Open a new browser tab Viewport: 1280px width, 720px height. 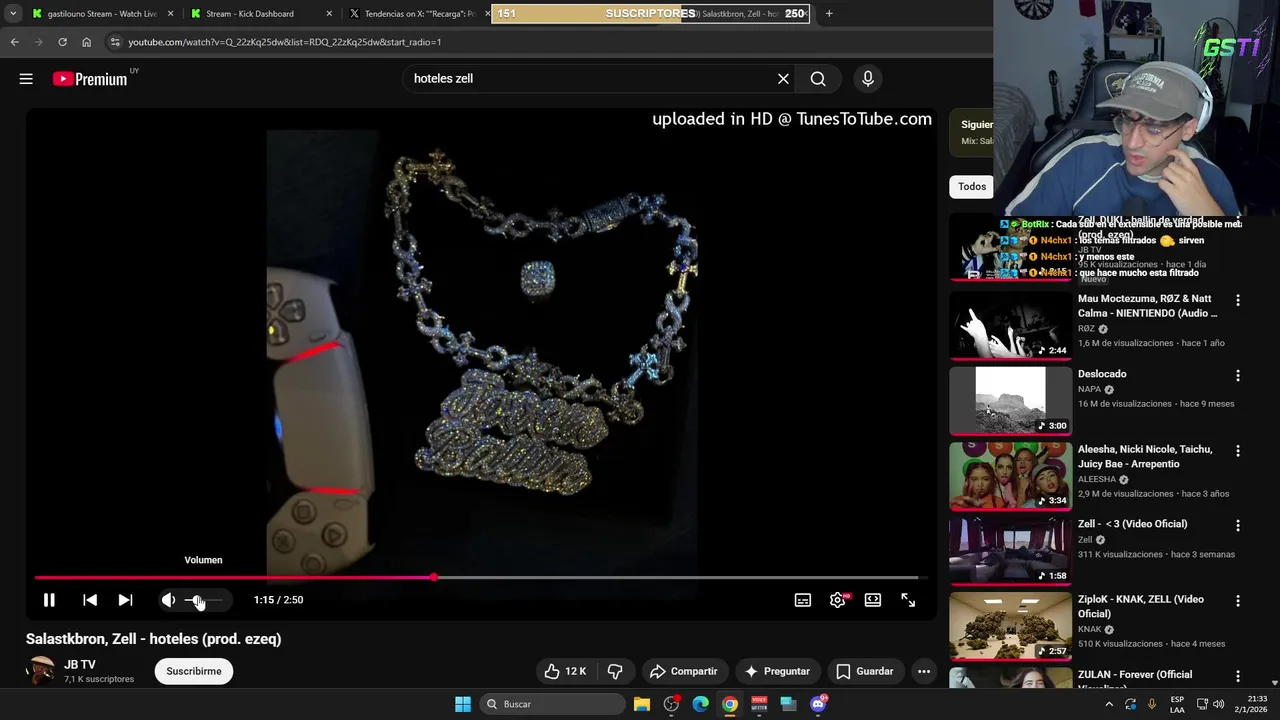pyautogui.click(x=829, y=14)
